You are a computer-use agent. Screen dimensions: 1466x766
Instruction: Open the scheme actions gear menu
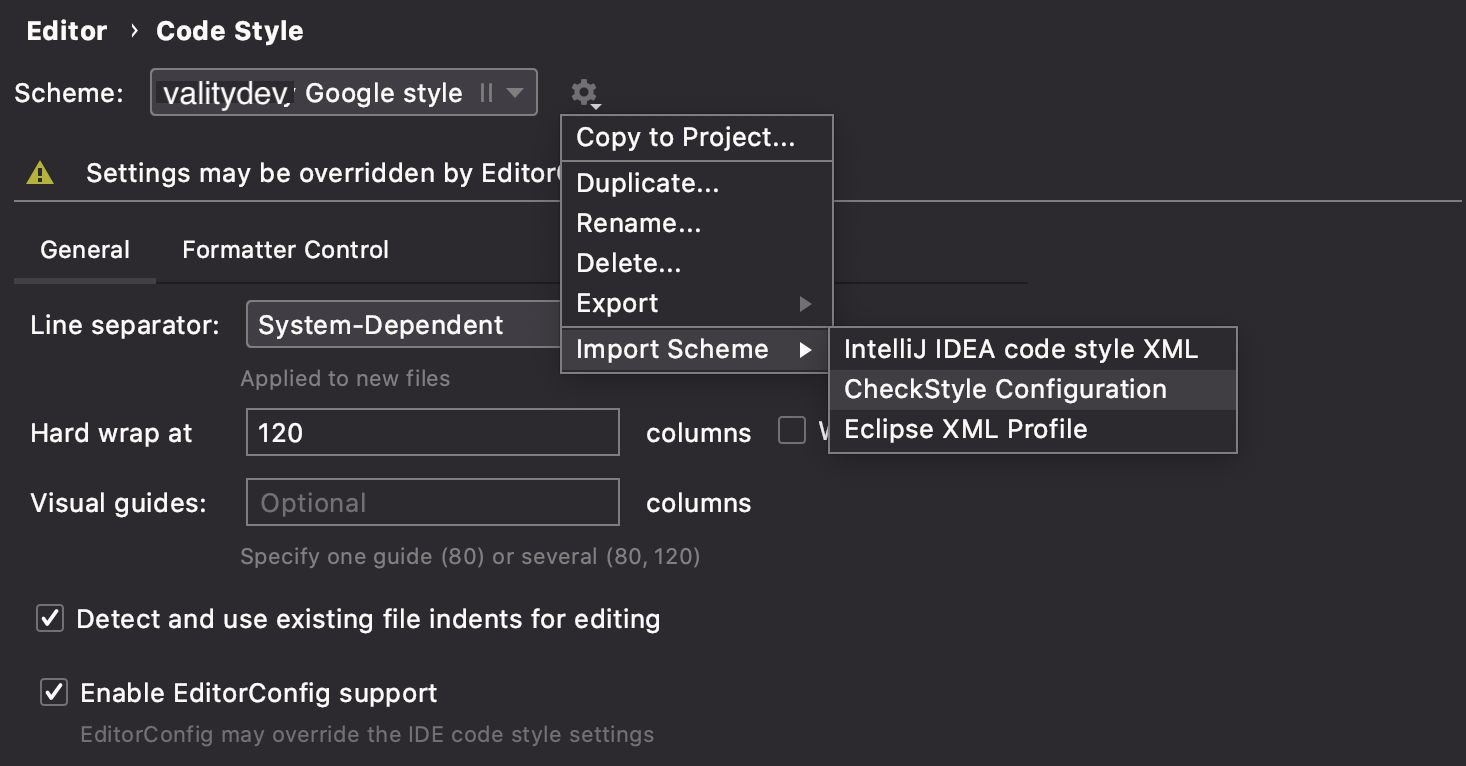pyautogui.click(x=584, y=94)
